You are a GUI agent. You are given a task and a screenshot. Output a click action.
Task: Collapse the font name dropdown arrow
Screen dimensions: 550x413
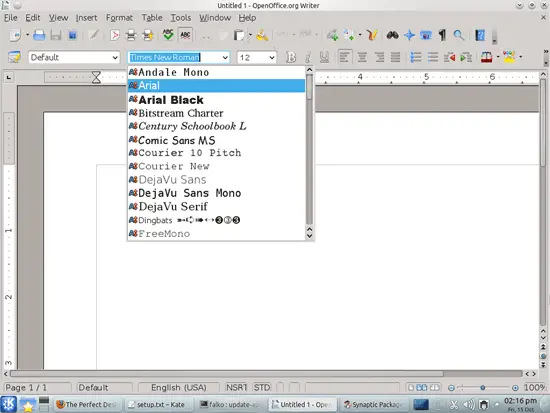point(225,57)
